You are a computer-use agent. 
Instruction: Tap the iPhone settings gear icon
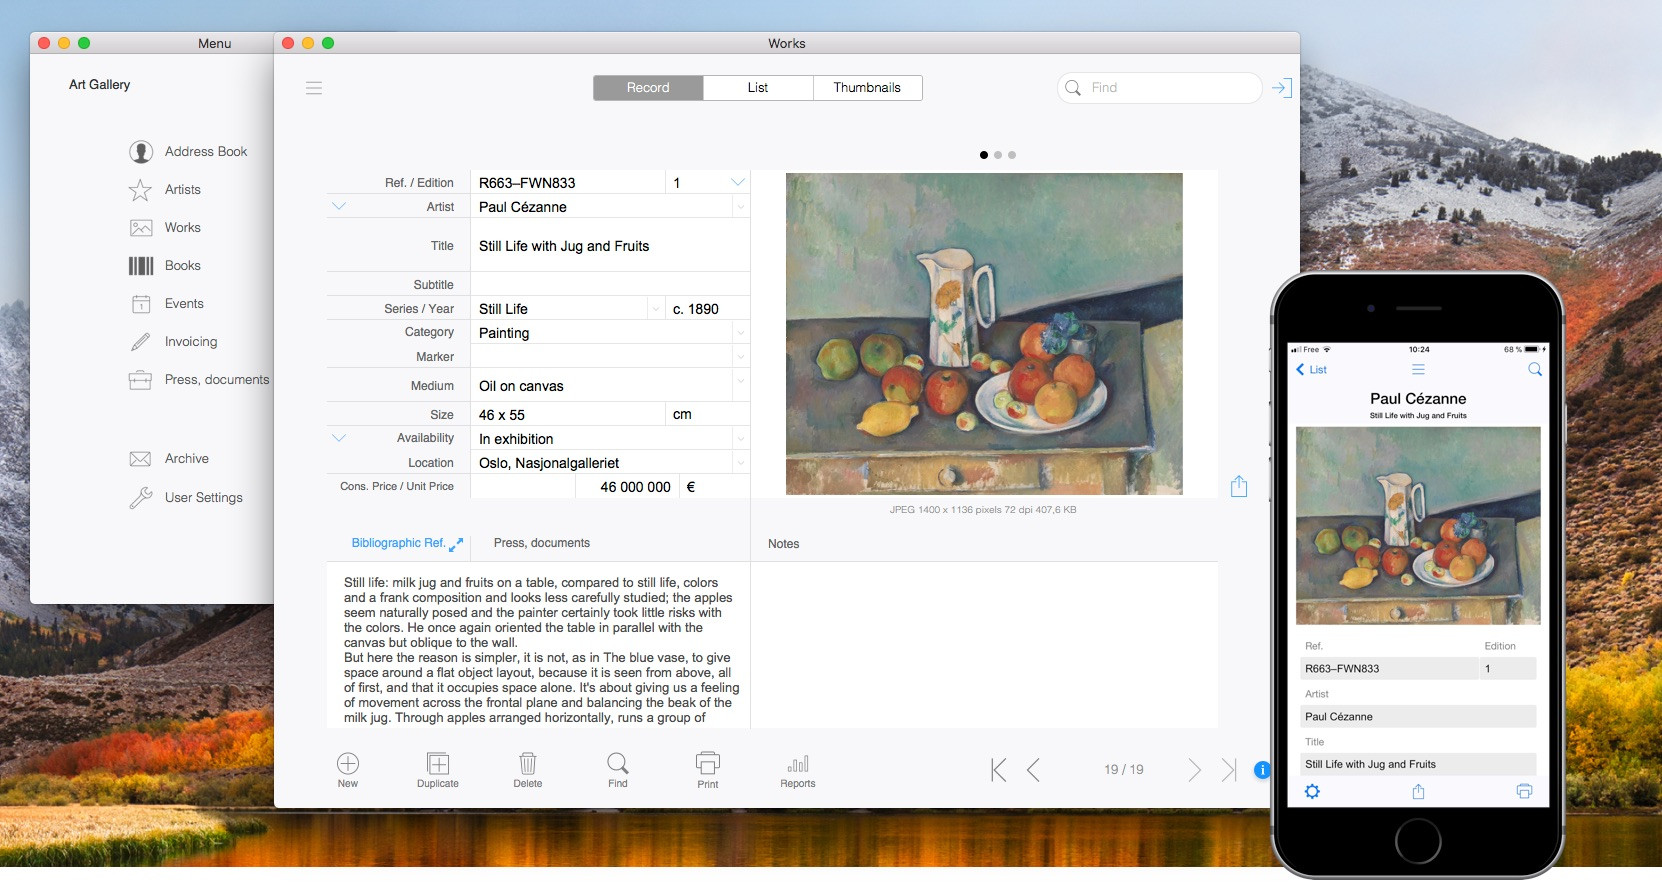click(x=1312, y=791)
